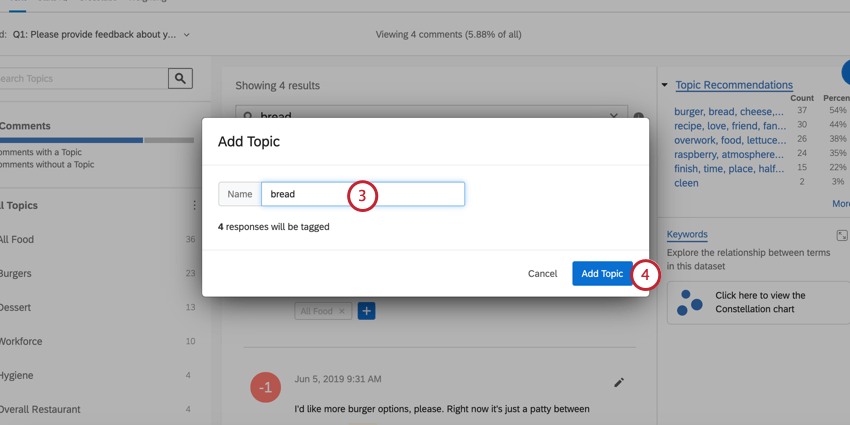Click the Constellation chart dots icon

click(x=690, y=302)
